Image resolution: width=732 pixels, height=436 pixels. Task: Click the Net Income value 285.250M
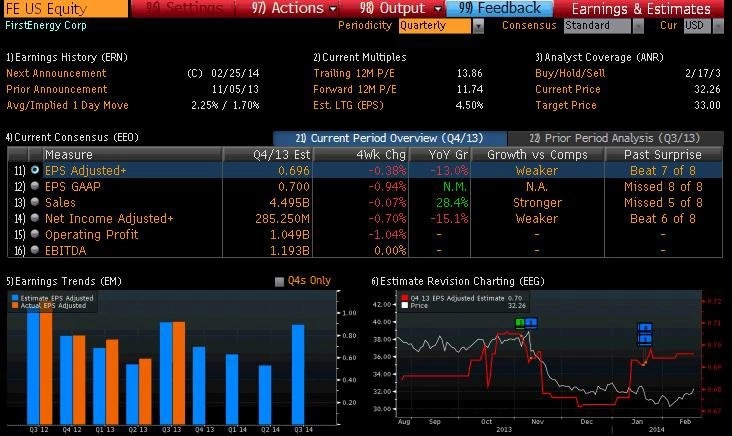[282, 218]
